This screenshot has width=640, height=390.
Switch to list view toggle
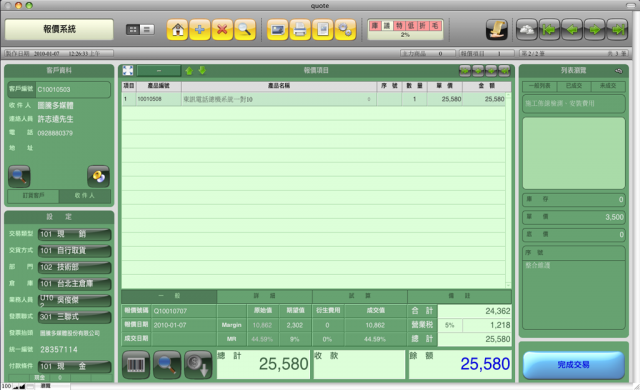(147, 29)
